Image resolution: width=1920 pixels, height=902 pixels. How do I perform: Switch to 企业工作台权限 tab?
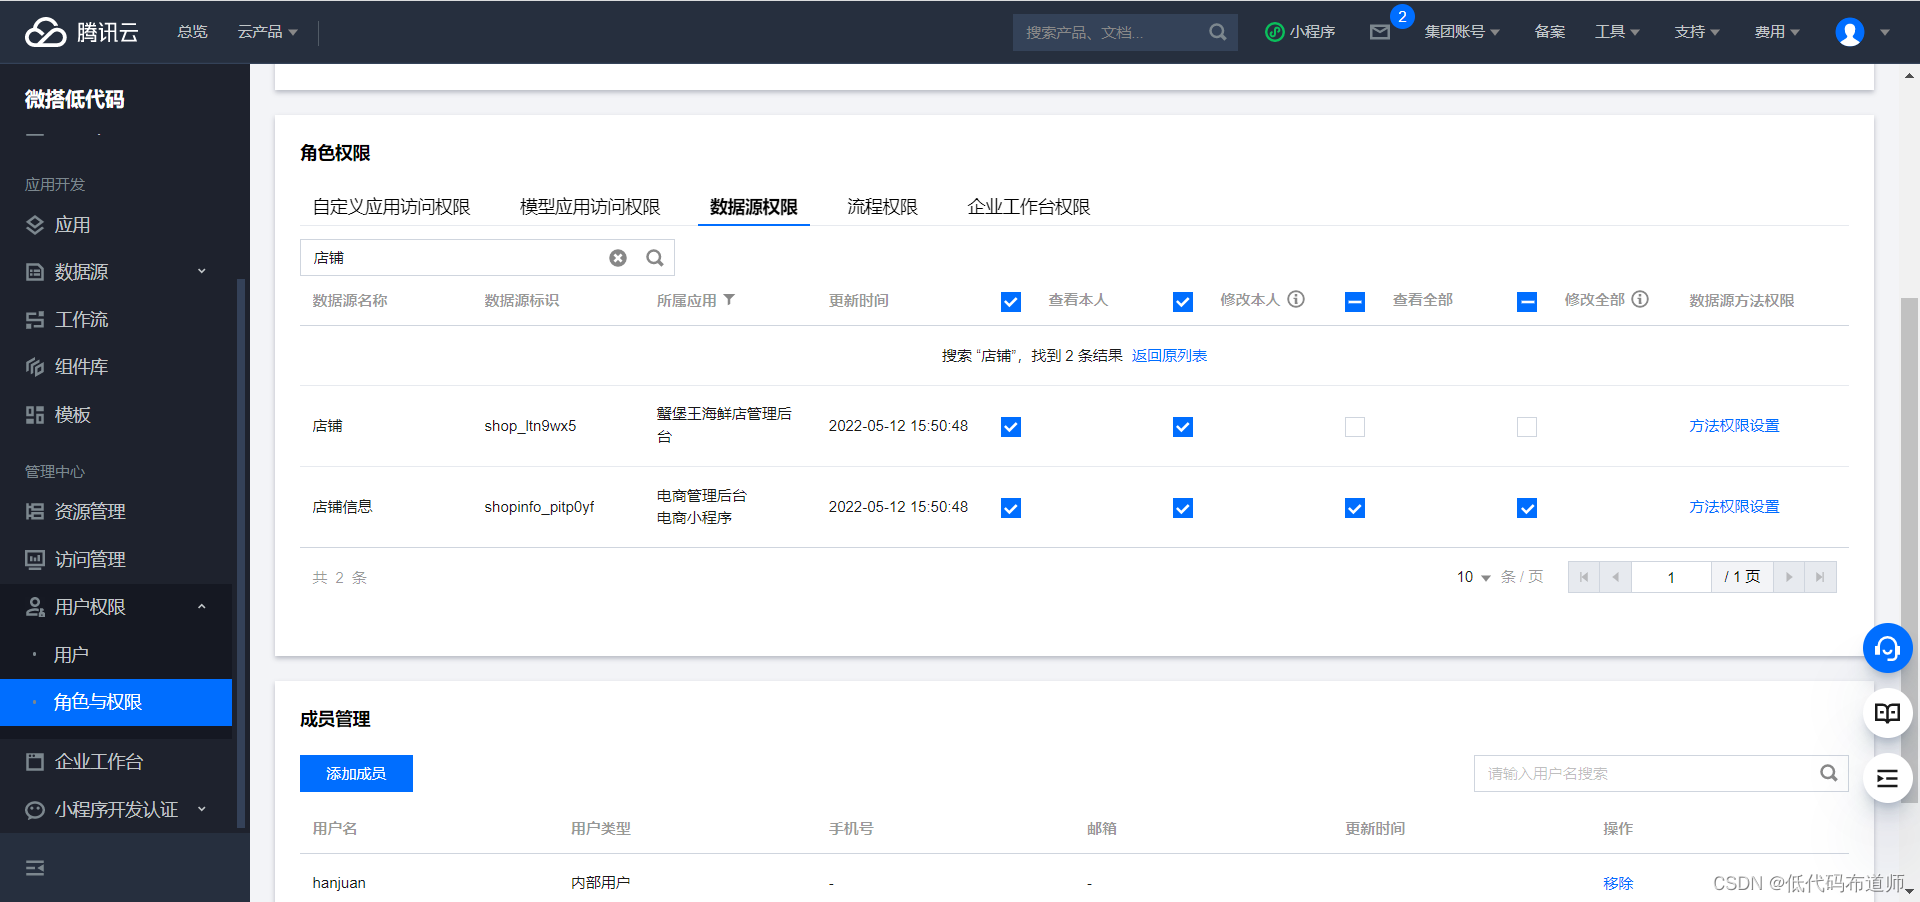(1029, 207)
